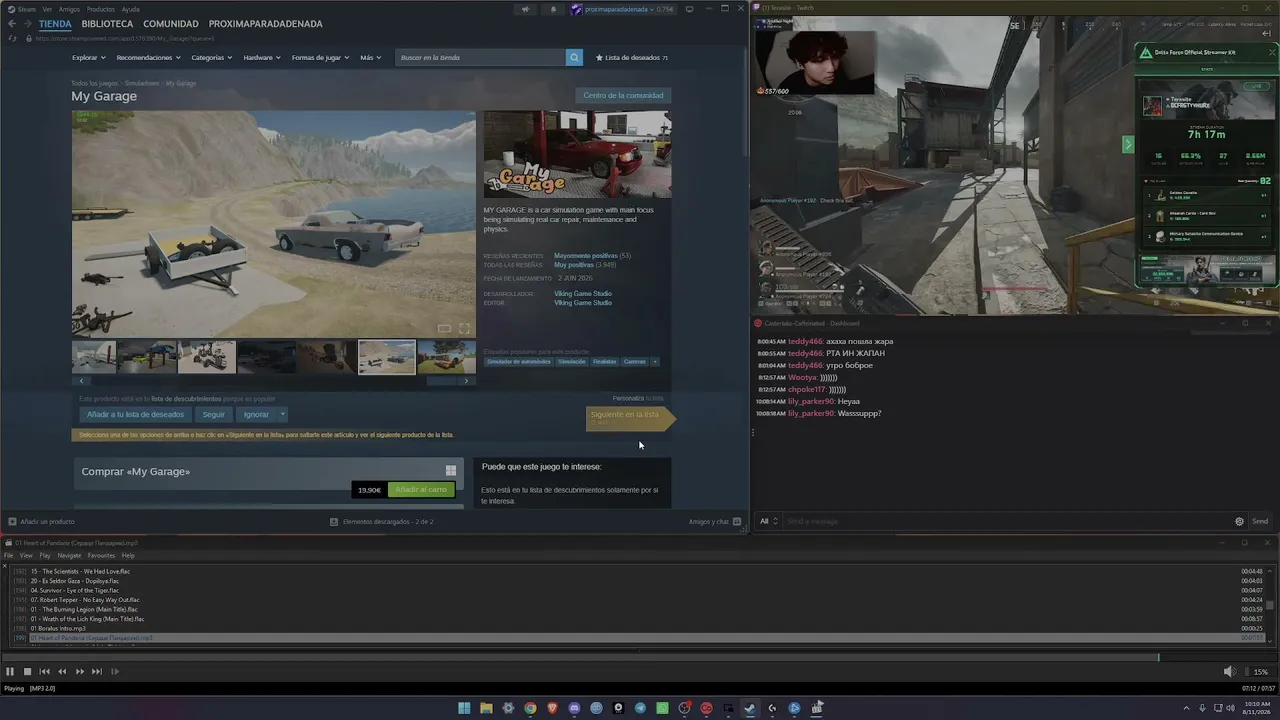Open the Categorías dropdown
Viewport: 1280px width, 720px height.
(211, 58)
